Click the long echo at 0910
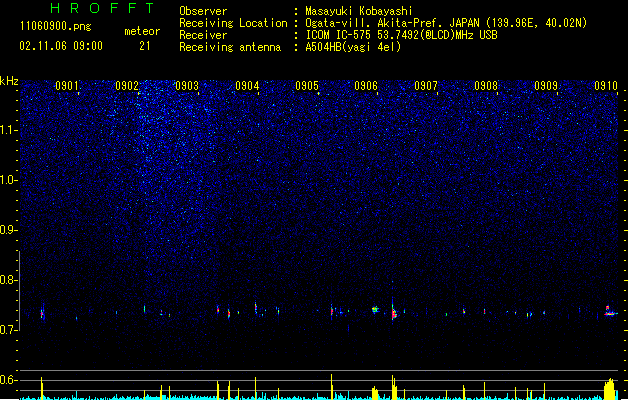Viewport: 629px width, 400px height. (611, 311)
